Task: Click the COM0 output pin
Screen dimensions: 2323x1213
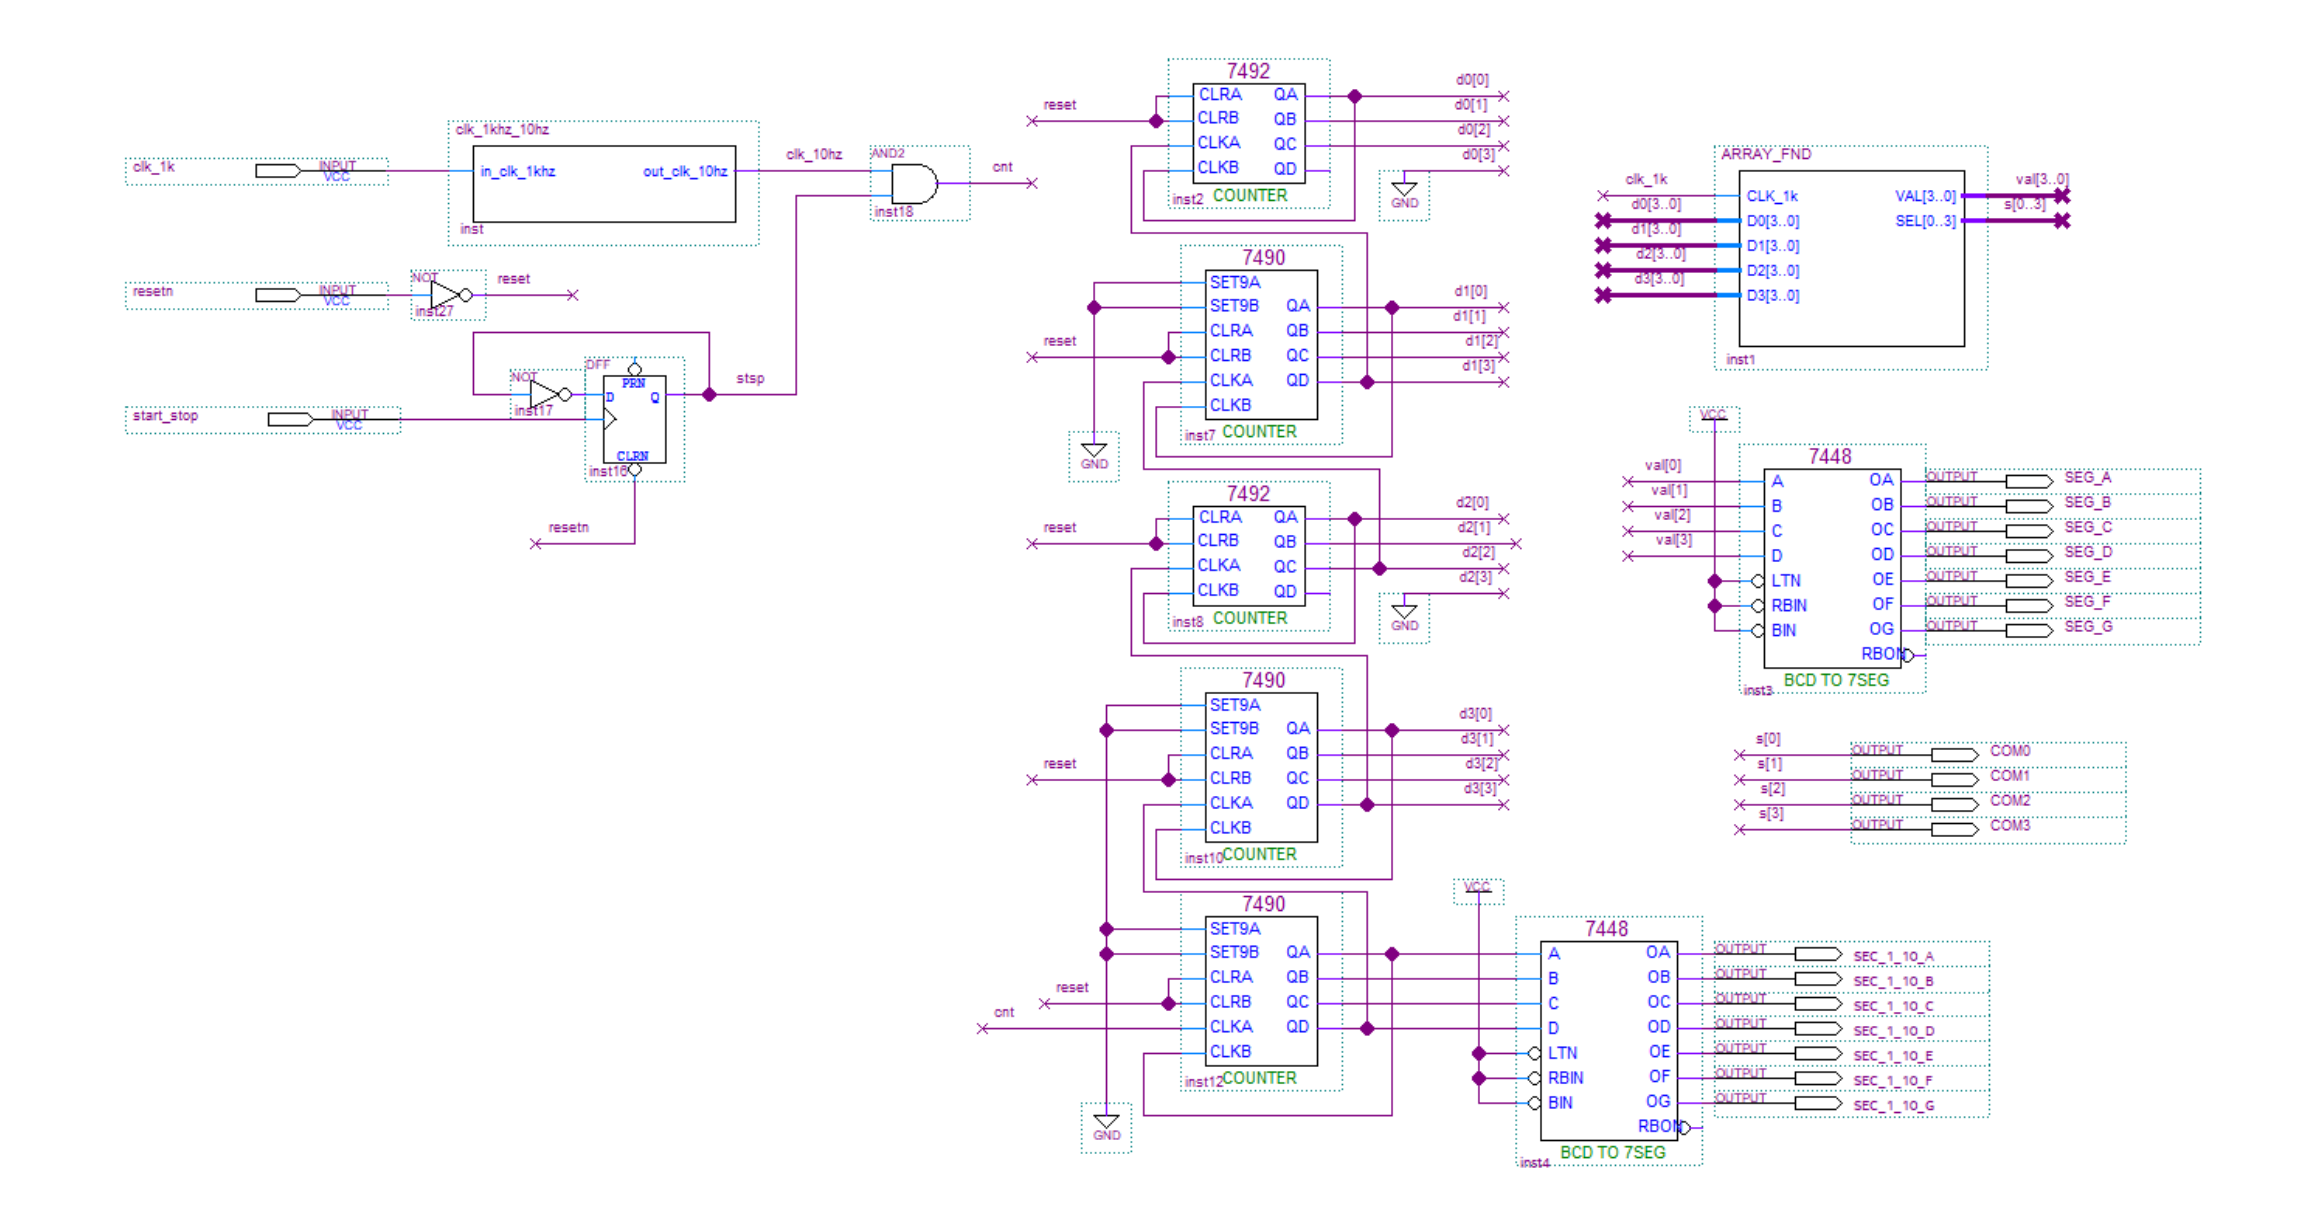Action: pyautogui.click(x=1954, y=754)
